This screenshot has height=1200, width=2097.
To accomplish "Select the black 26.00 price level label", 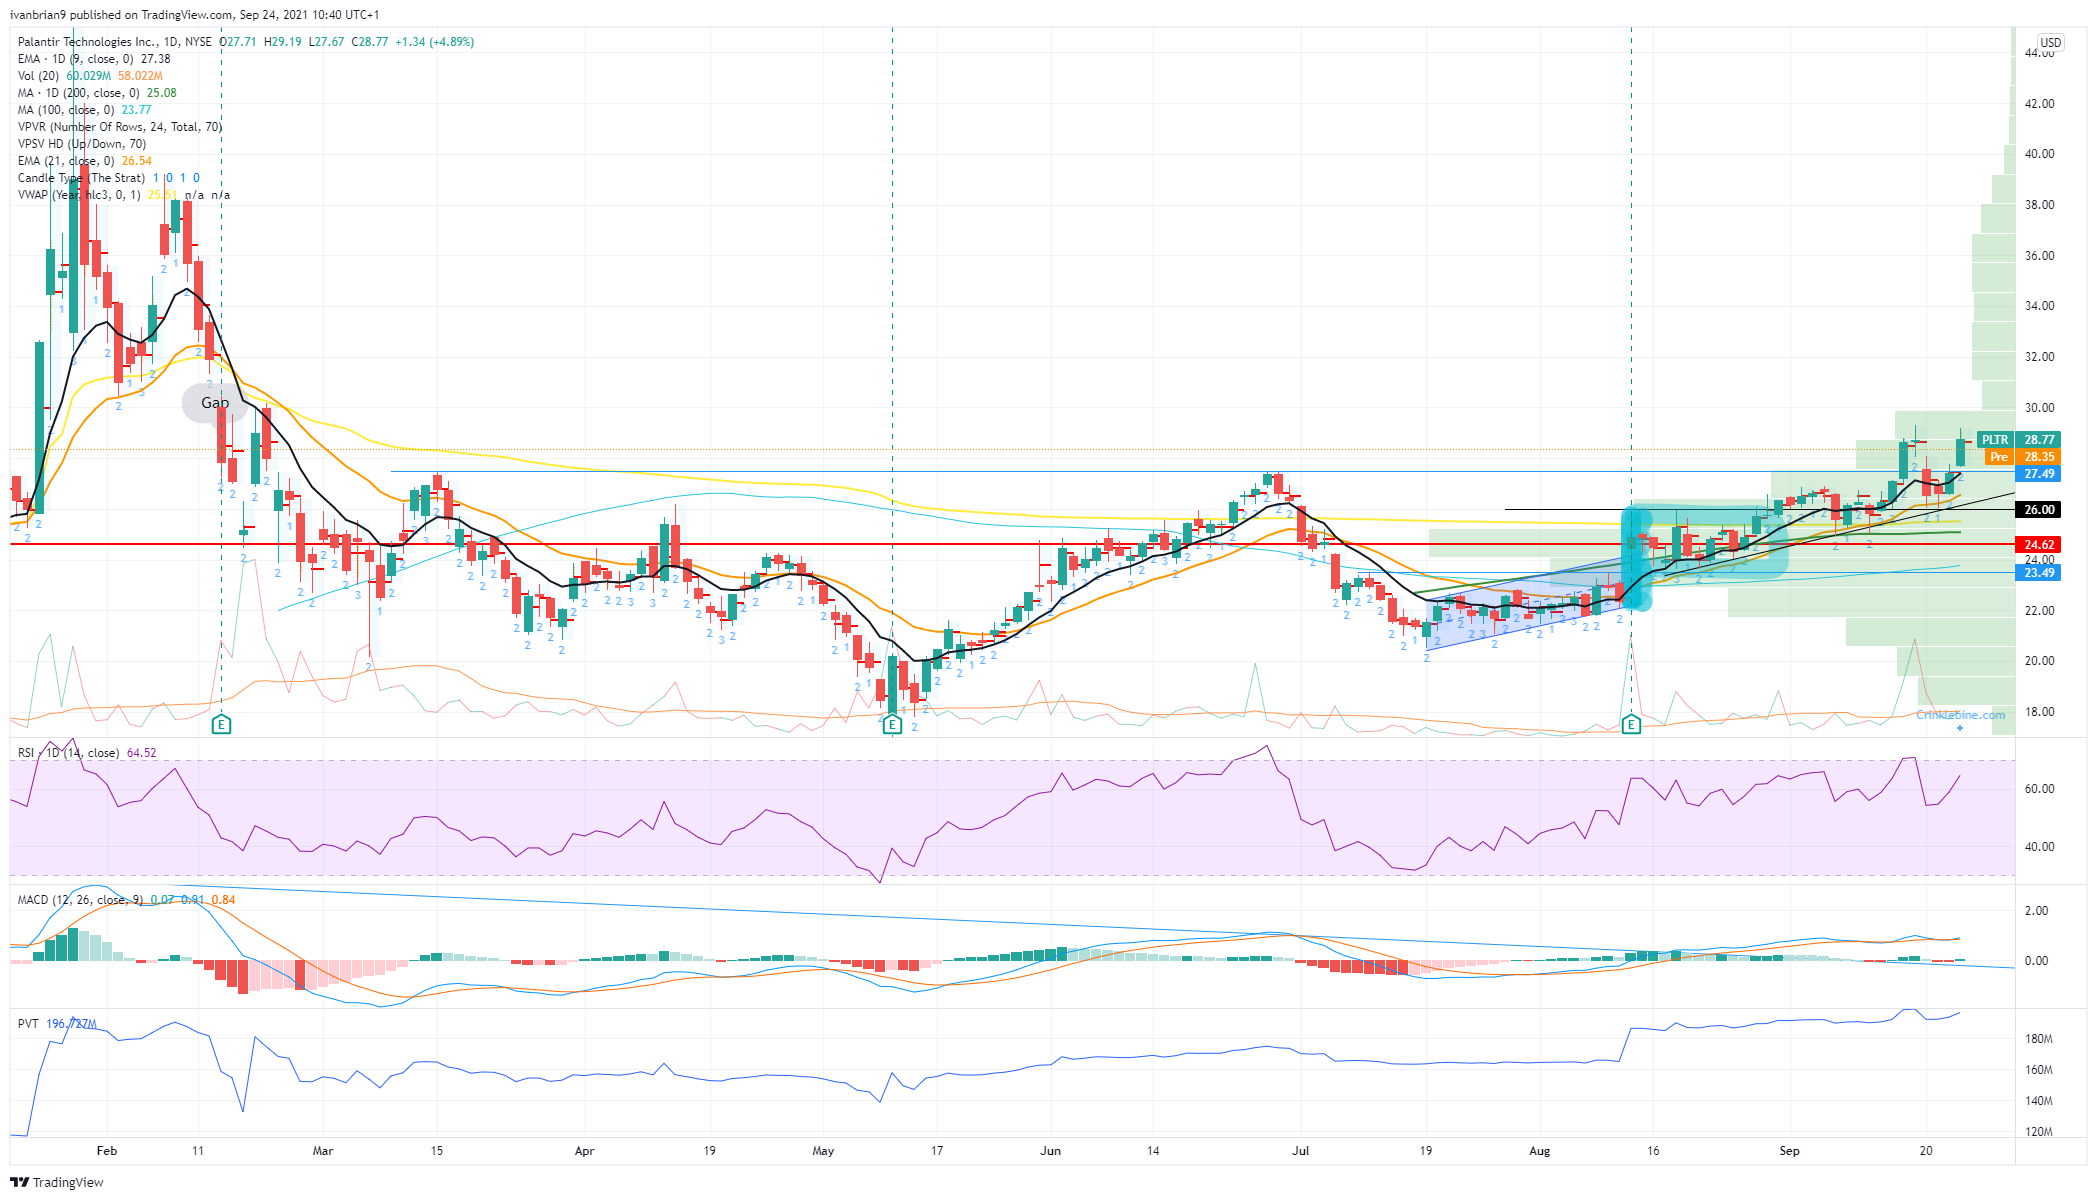I will [2039, 510].
